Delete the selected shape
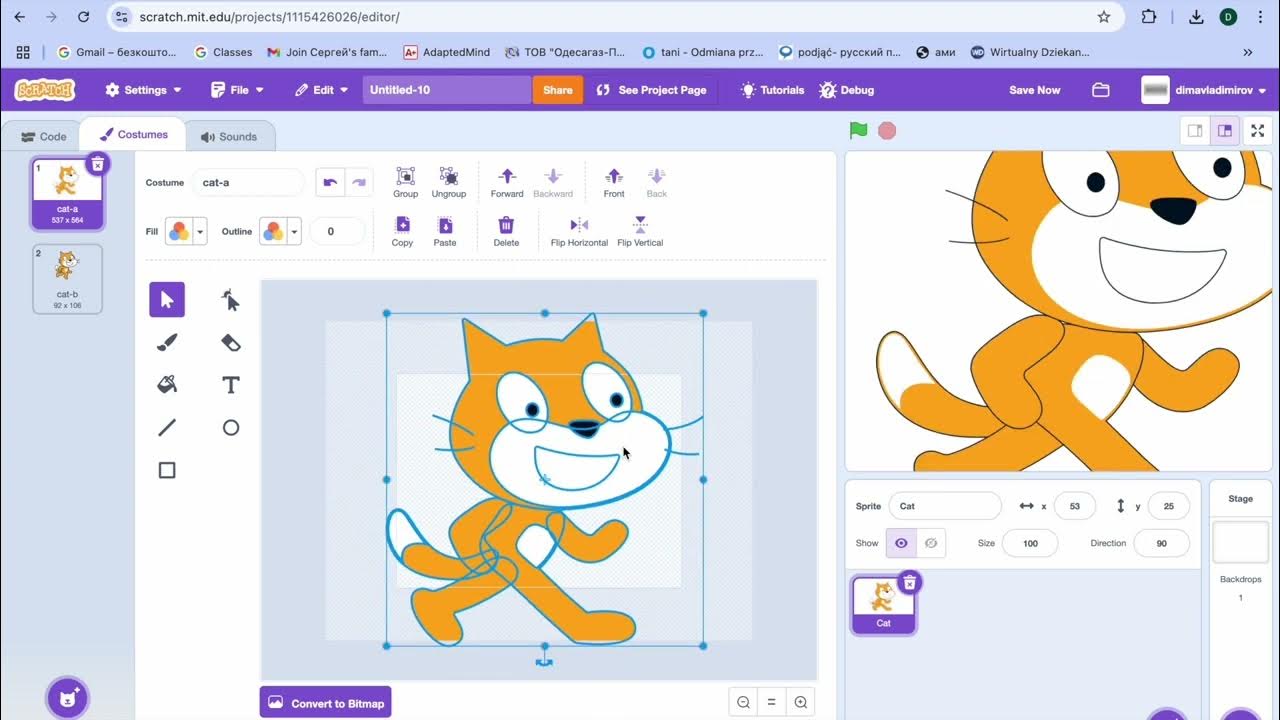Viewport: 1280px width, 720px height. [506, 231]
